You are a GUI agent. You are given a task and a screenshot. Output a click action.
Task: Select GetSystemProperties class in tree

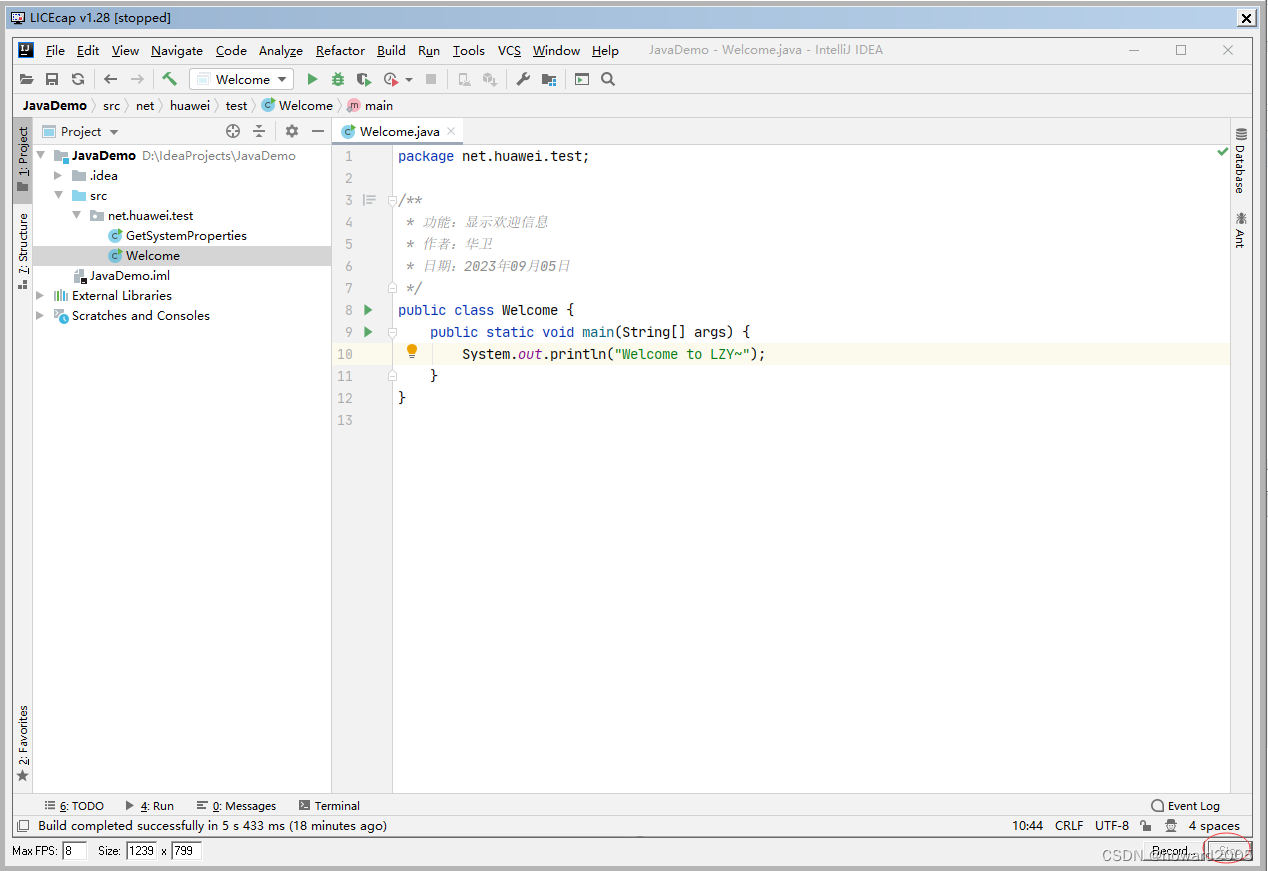(x=186, y=235)
